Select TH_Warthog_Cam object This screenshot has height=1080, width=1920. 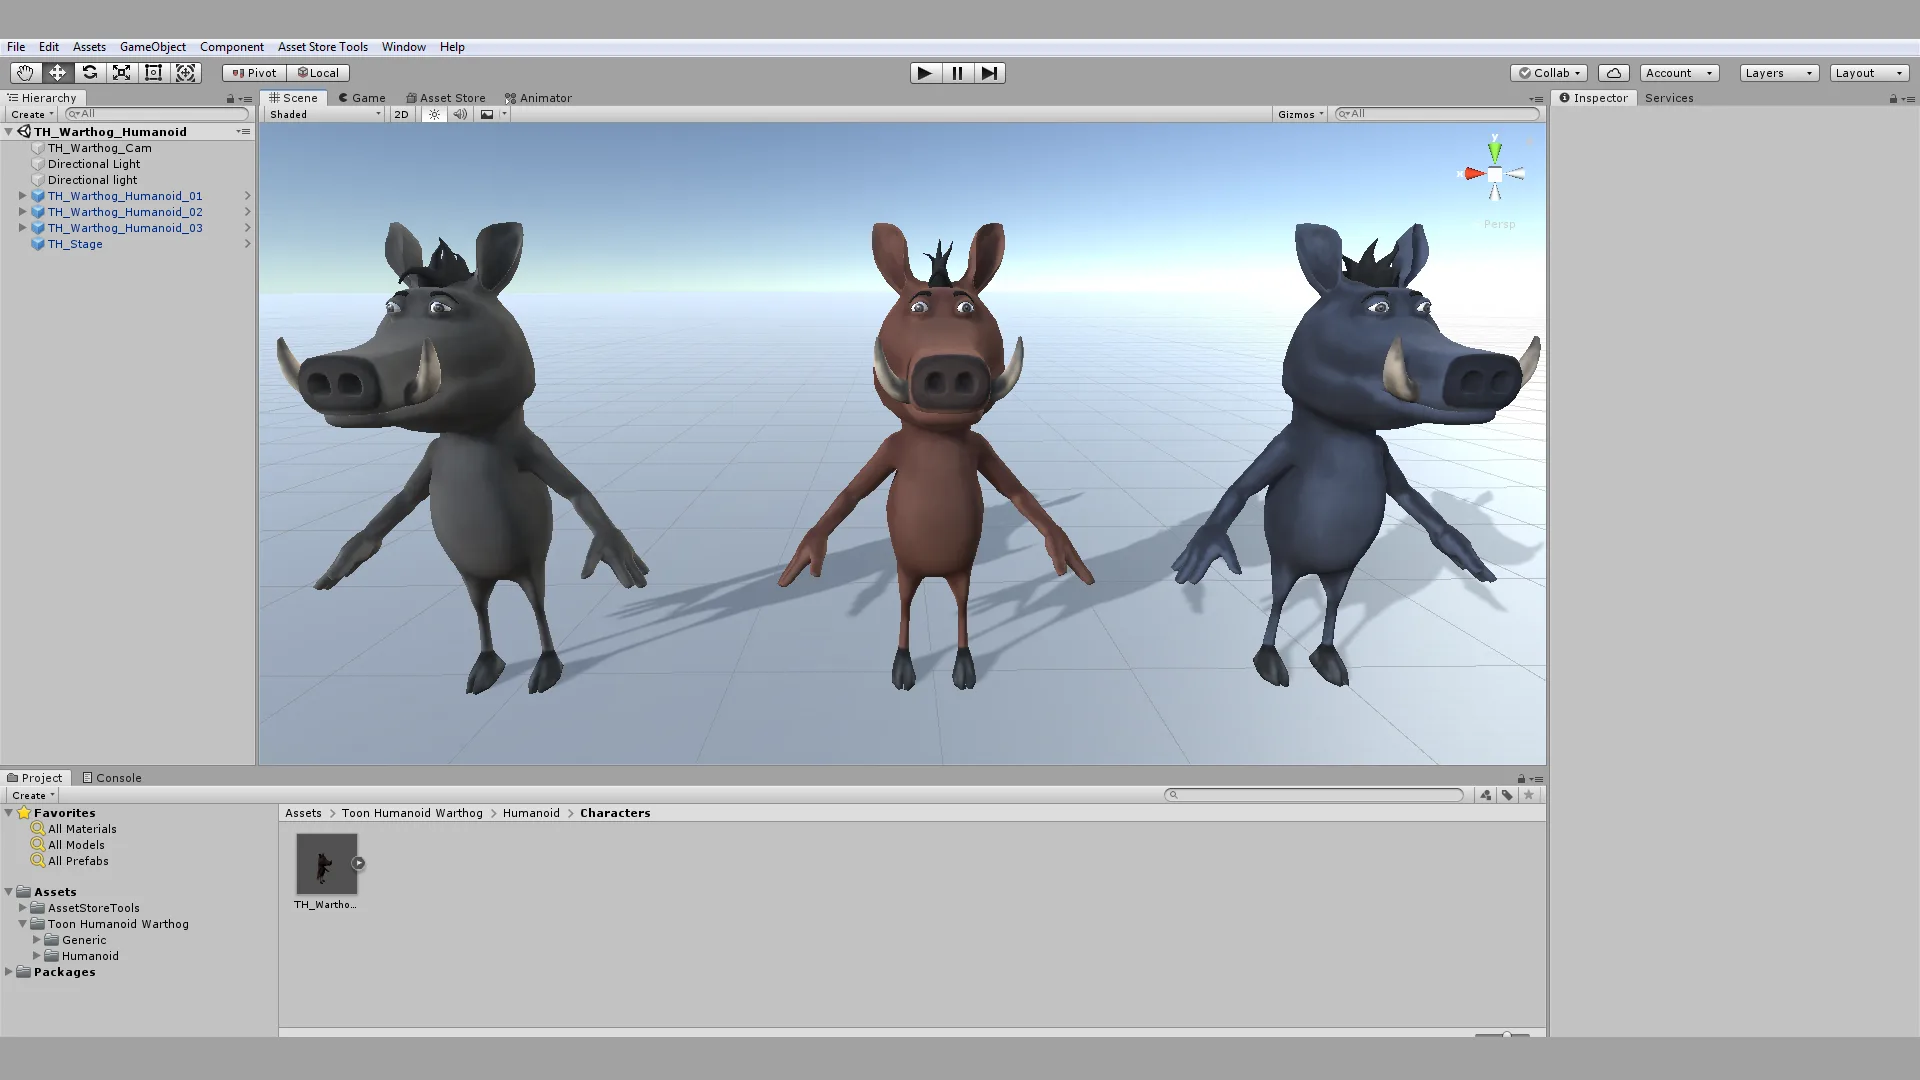click(100, 148)
